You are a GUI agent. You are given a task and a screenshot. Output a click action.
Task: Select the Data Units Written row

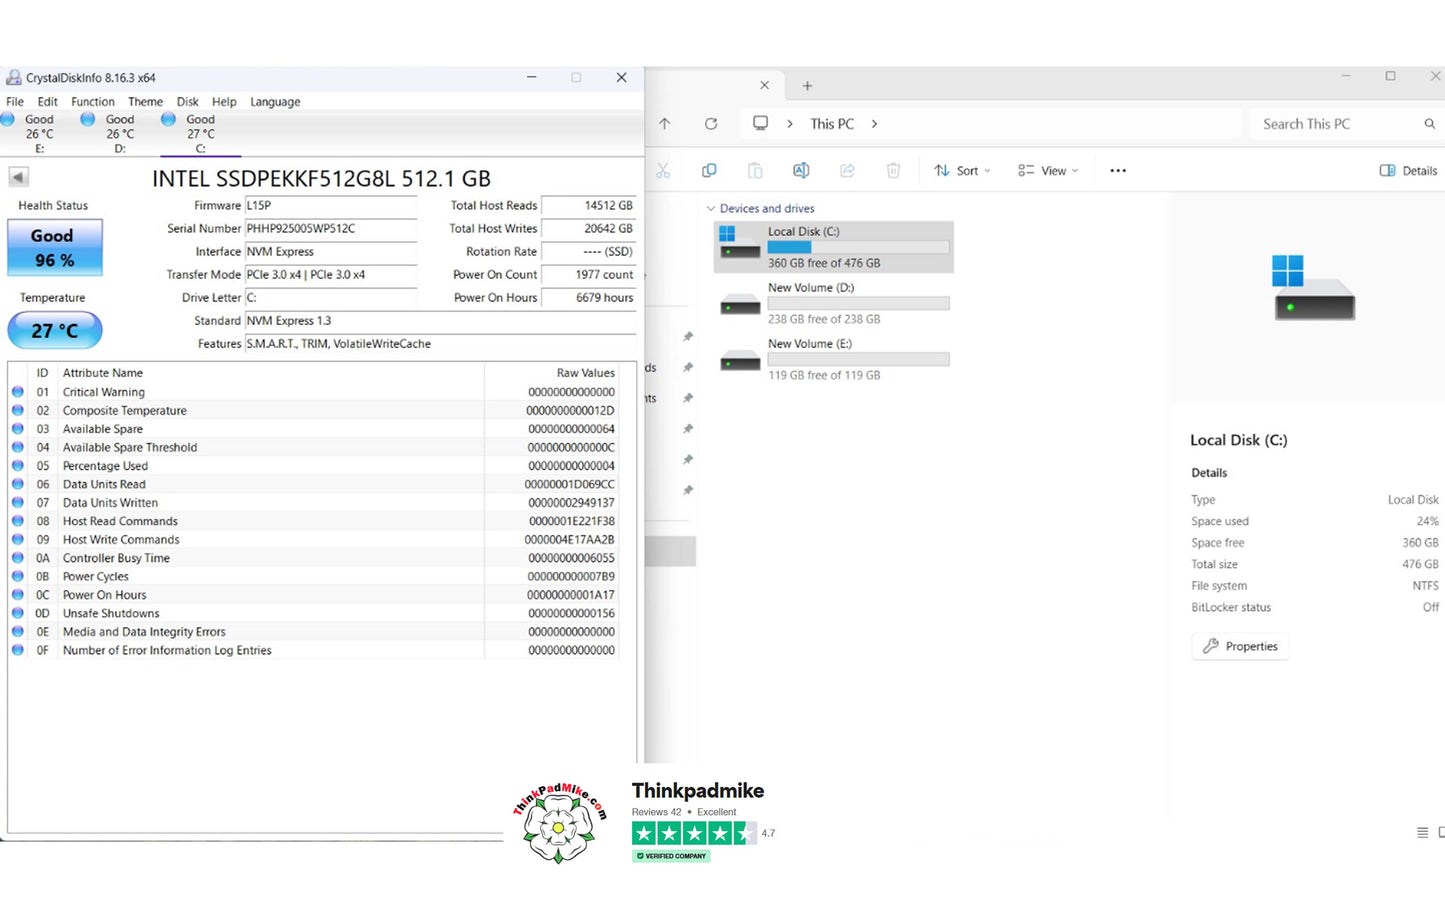(313, 503)
